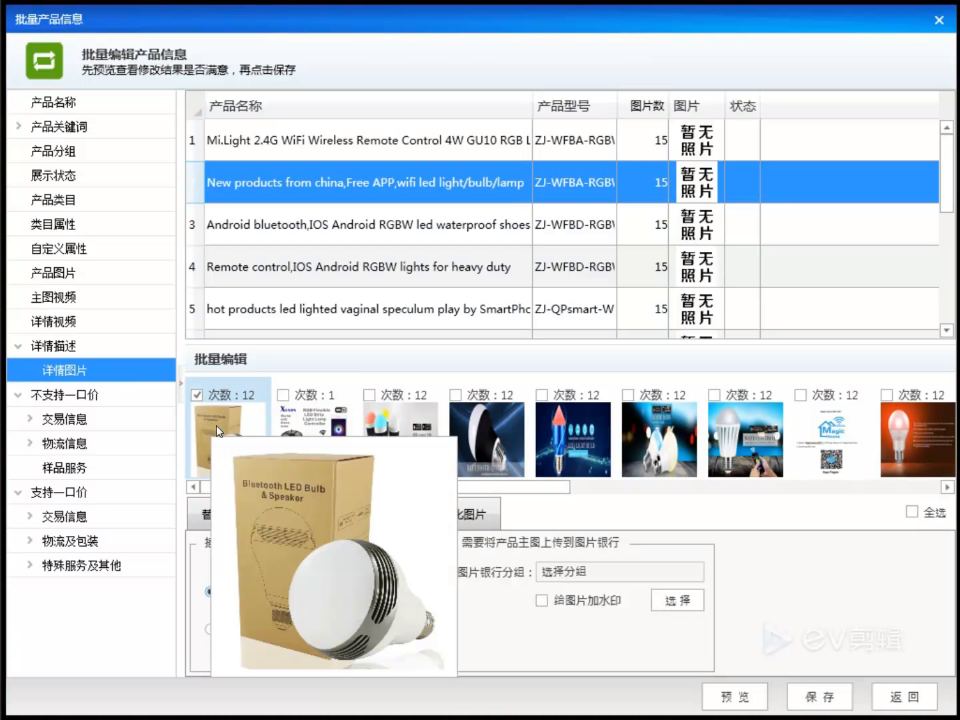960x720 pixels.
Task: Open the tab ending in 化图片
Action: point(478,514)
